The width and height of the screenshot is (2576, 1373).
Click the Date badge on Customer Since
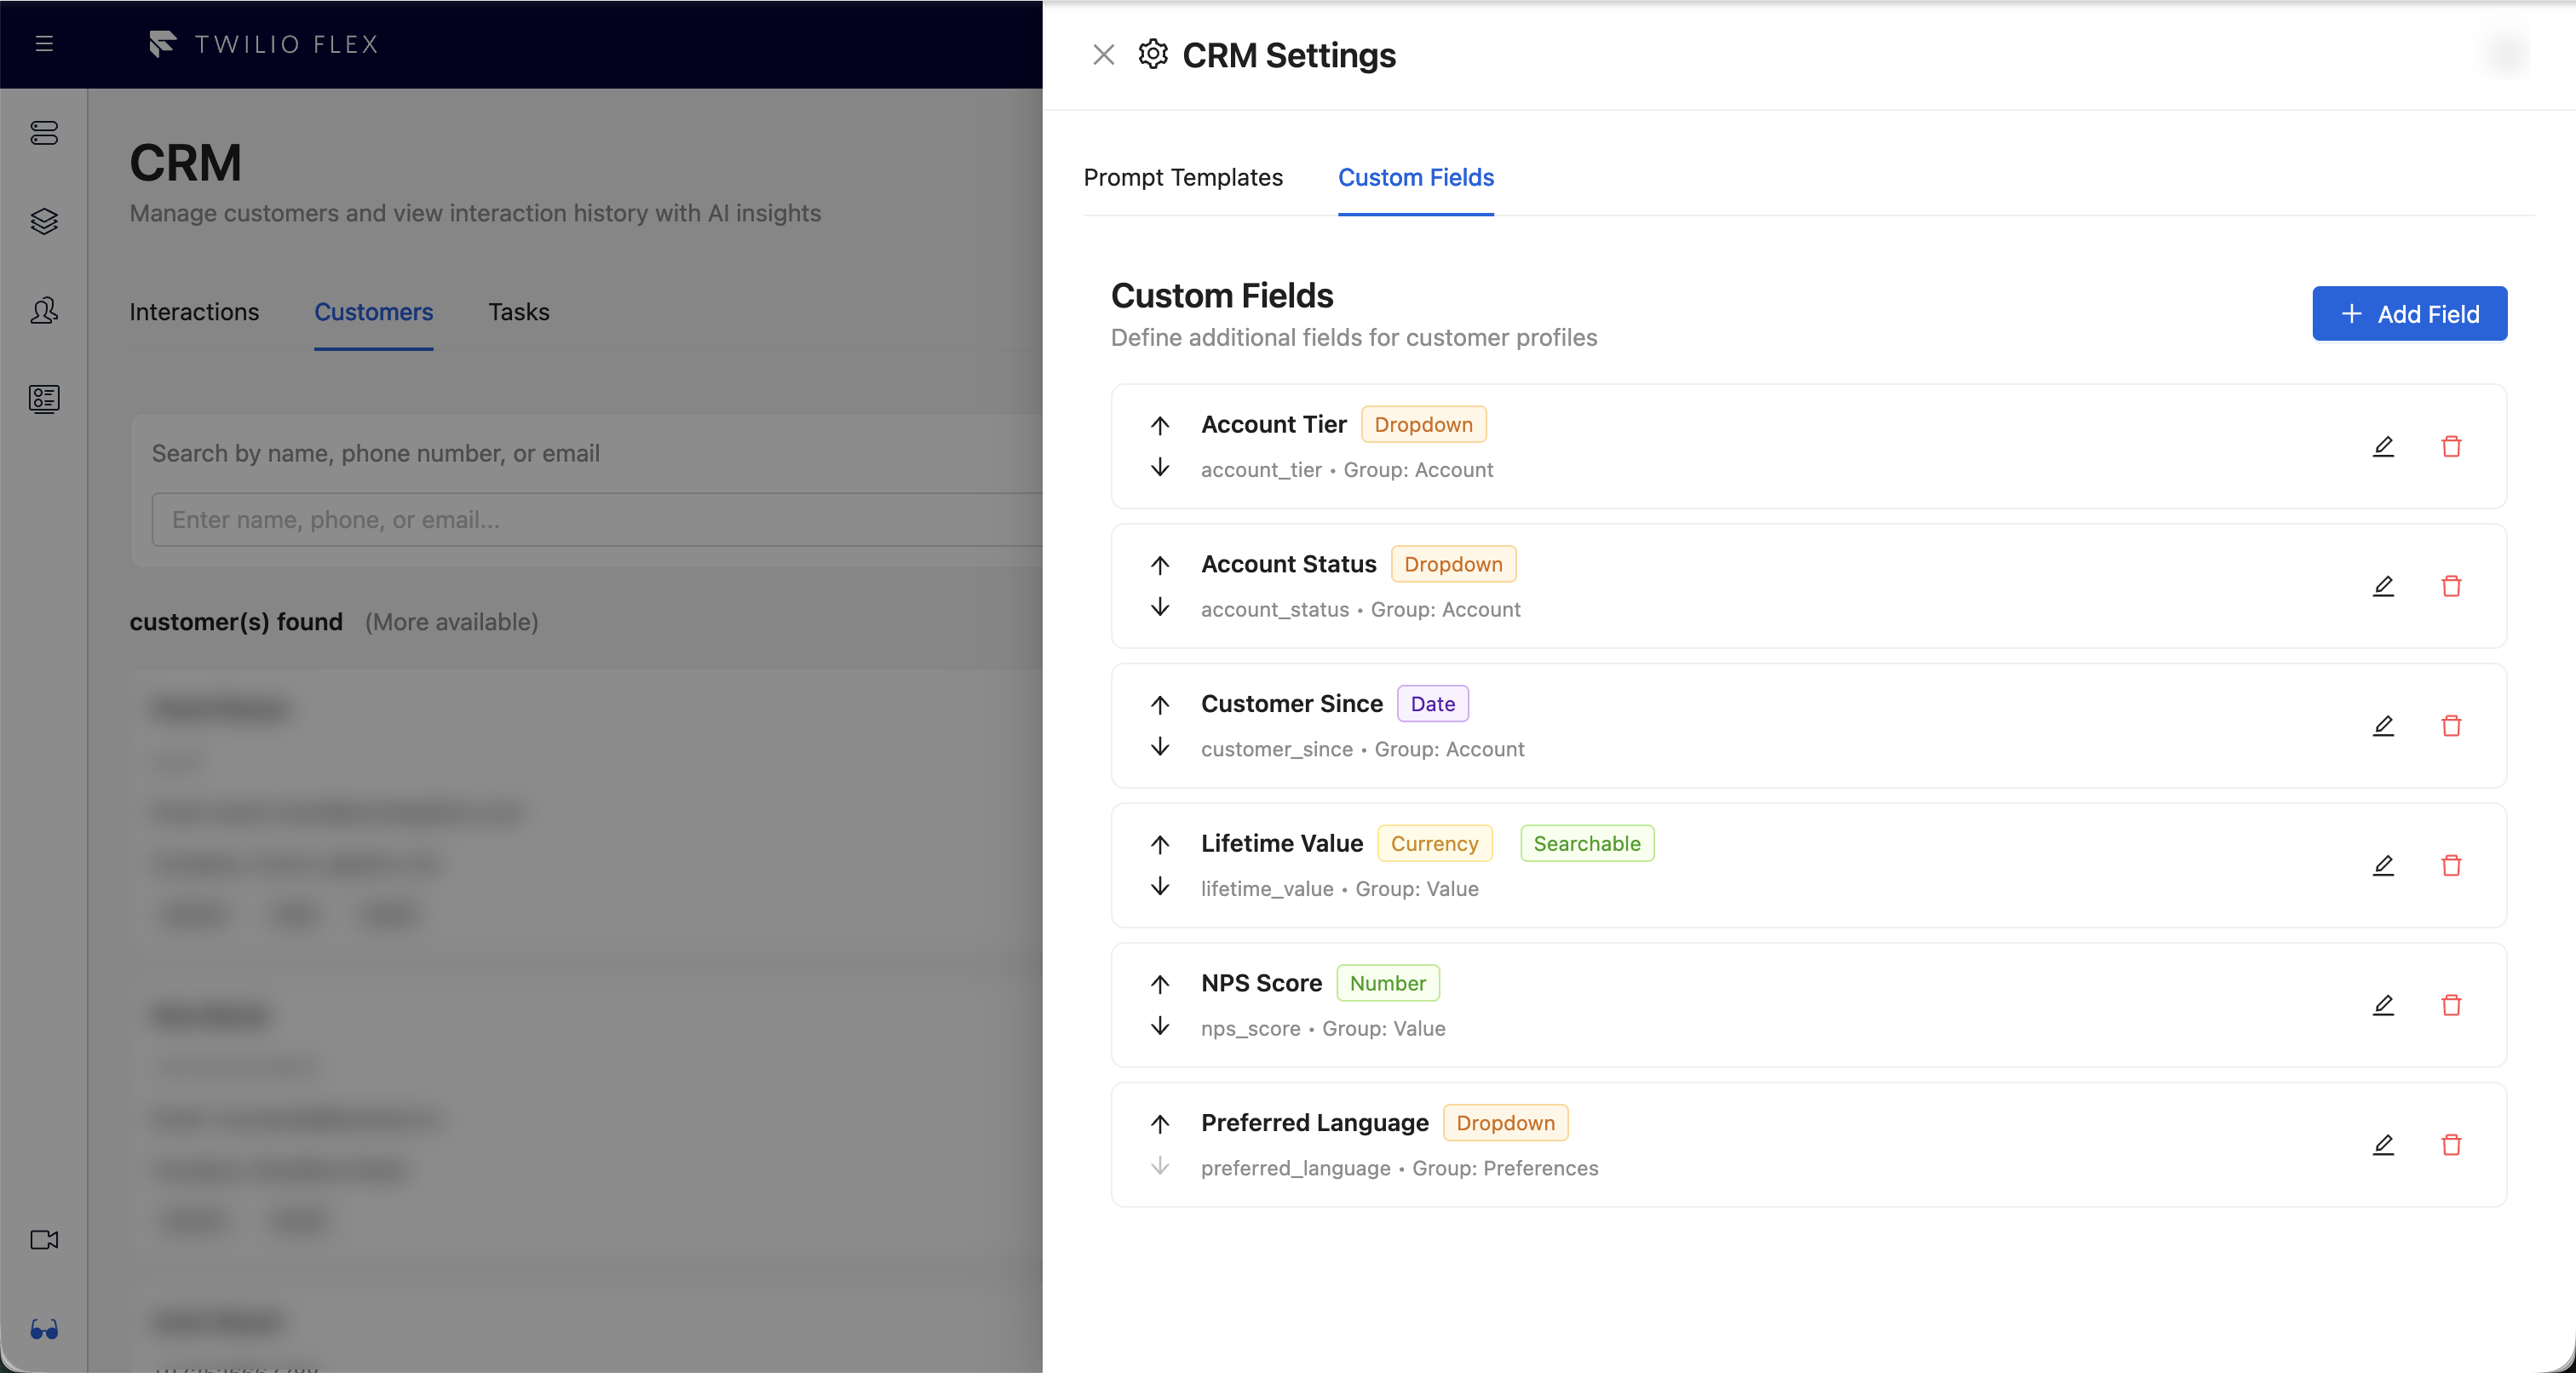1432,704
